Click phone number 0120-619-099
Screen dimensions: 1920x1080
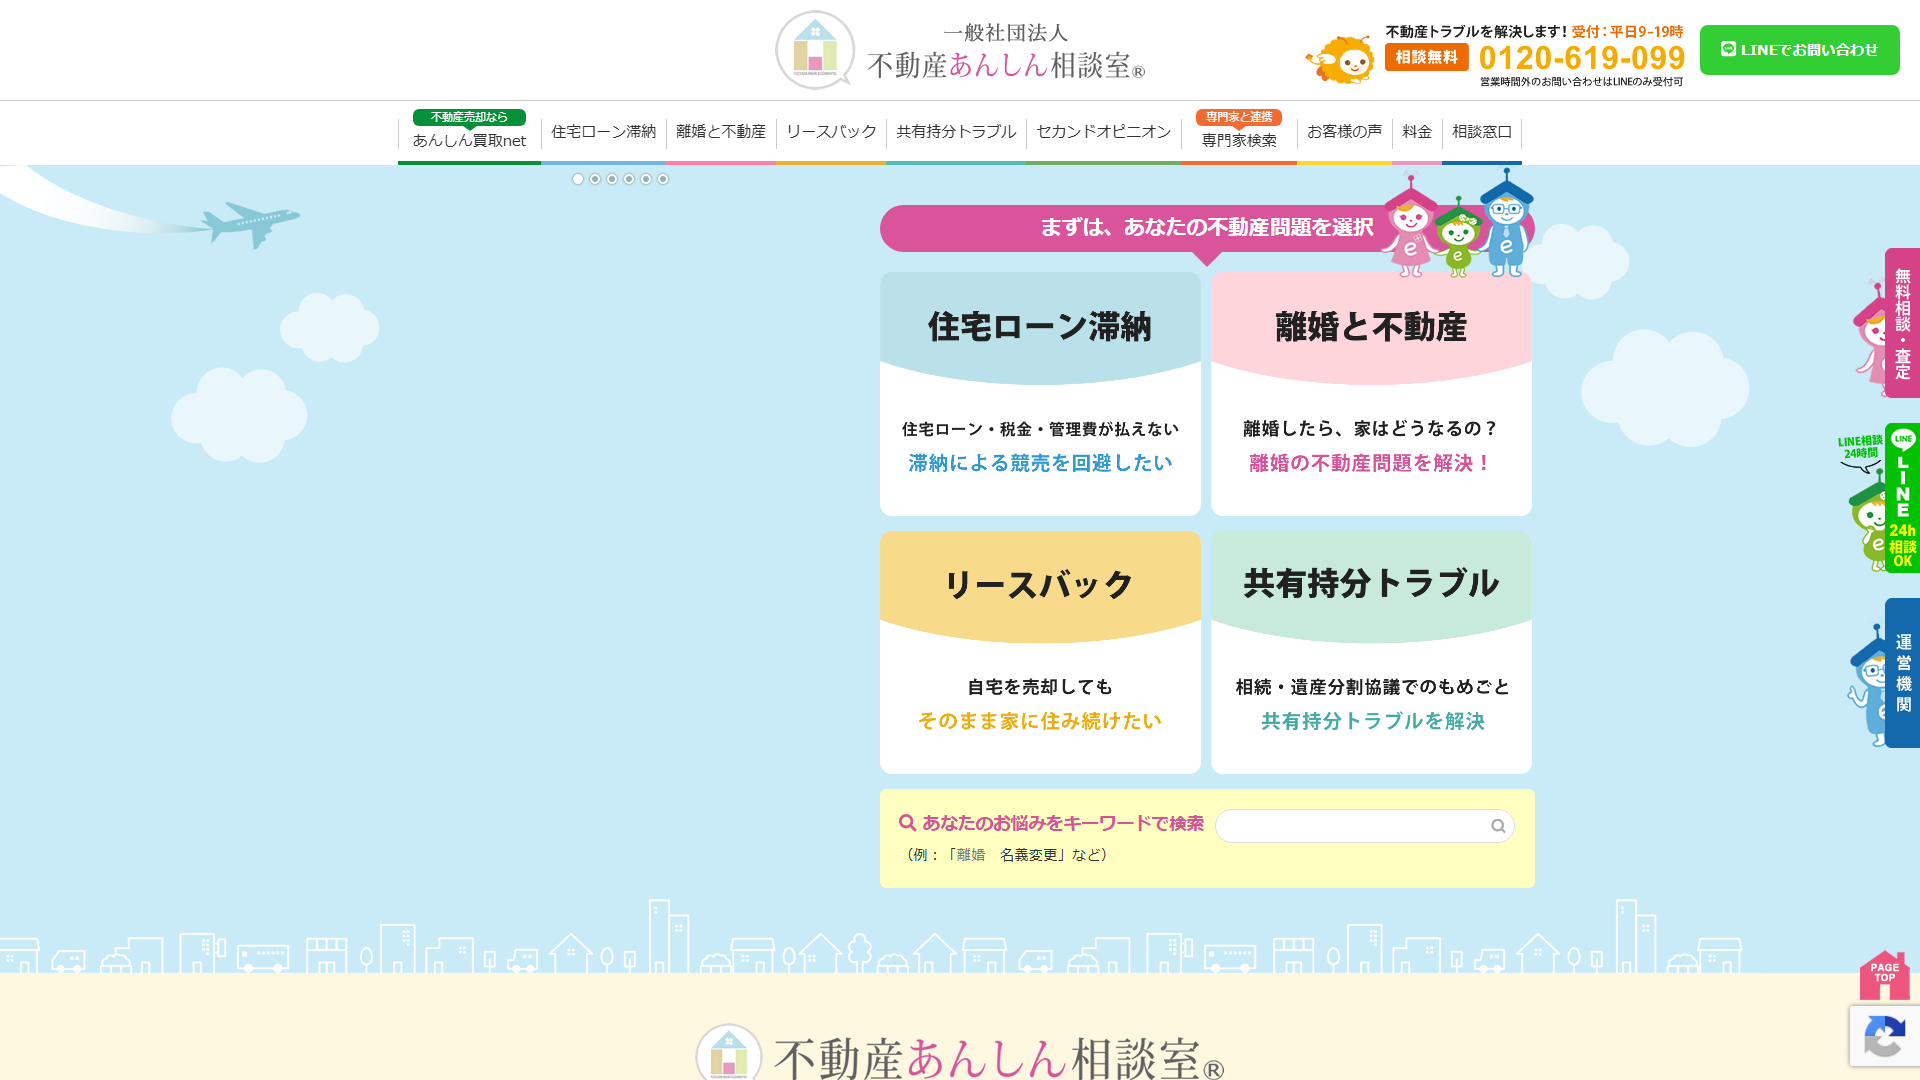1582,58
